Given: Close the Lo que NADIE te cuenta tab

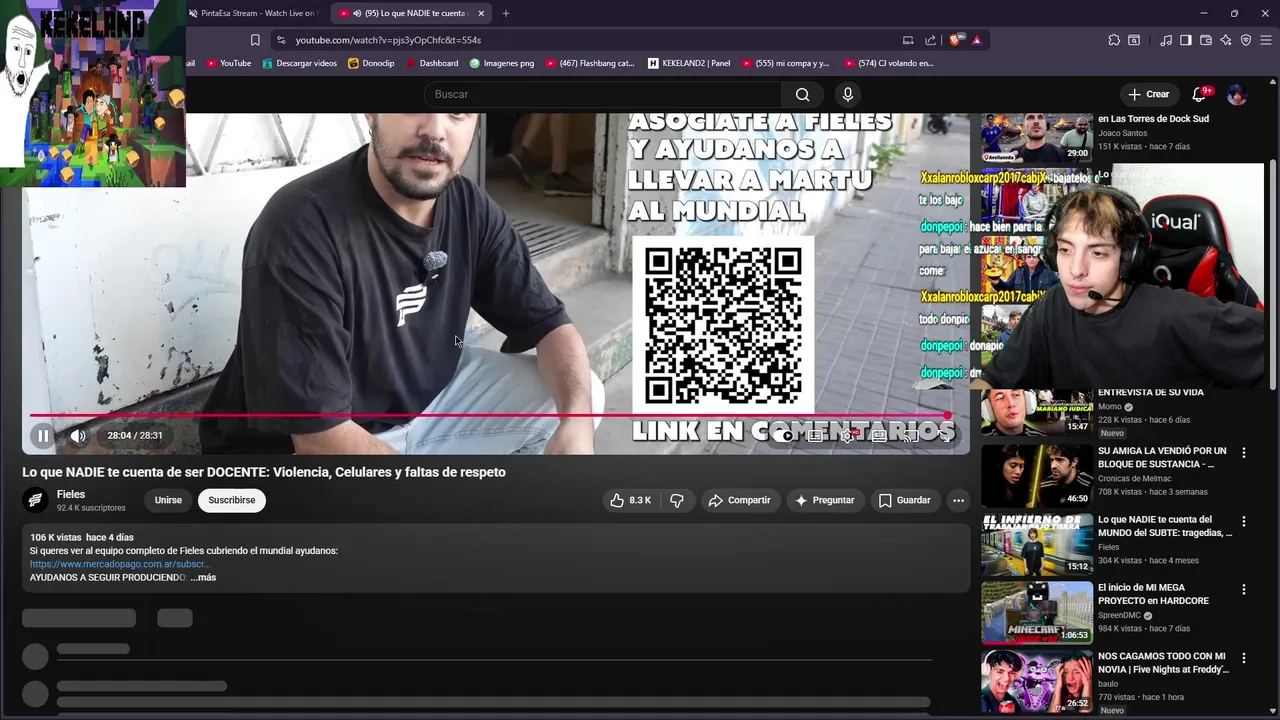Looking at the screenshot, I should click(481, 13).
